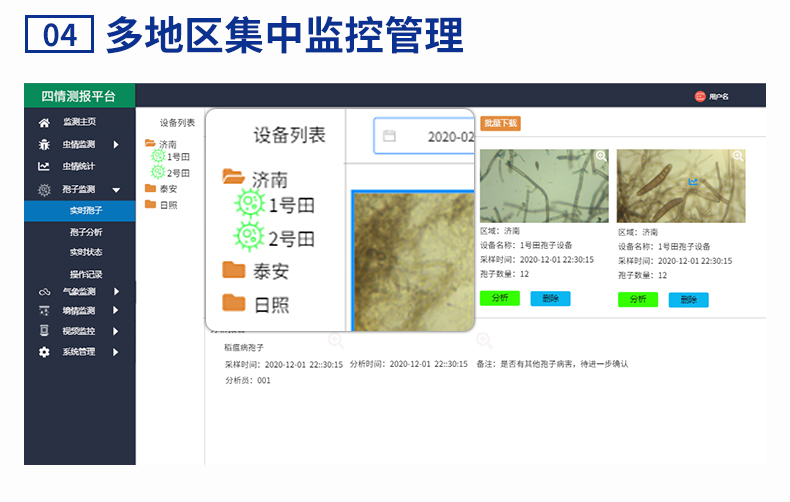Click the 系统管理 gear icon
Screen dimensions: 790x502
click(44, 352)
